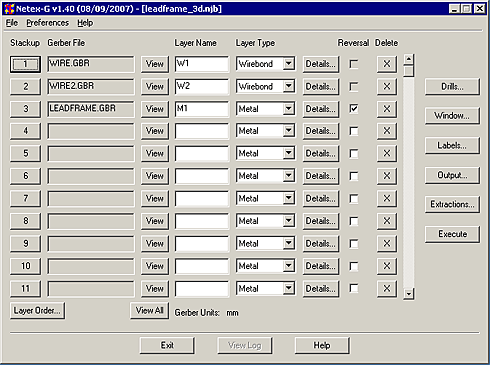This screenshot has width=490, height=365.
Task: Click the Exit button
Action: (x=167, y=346)
